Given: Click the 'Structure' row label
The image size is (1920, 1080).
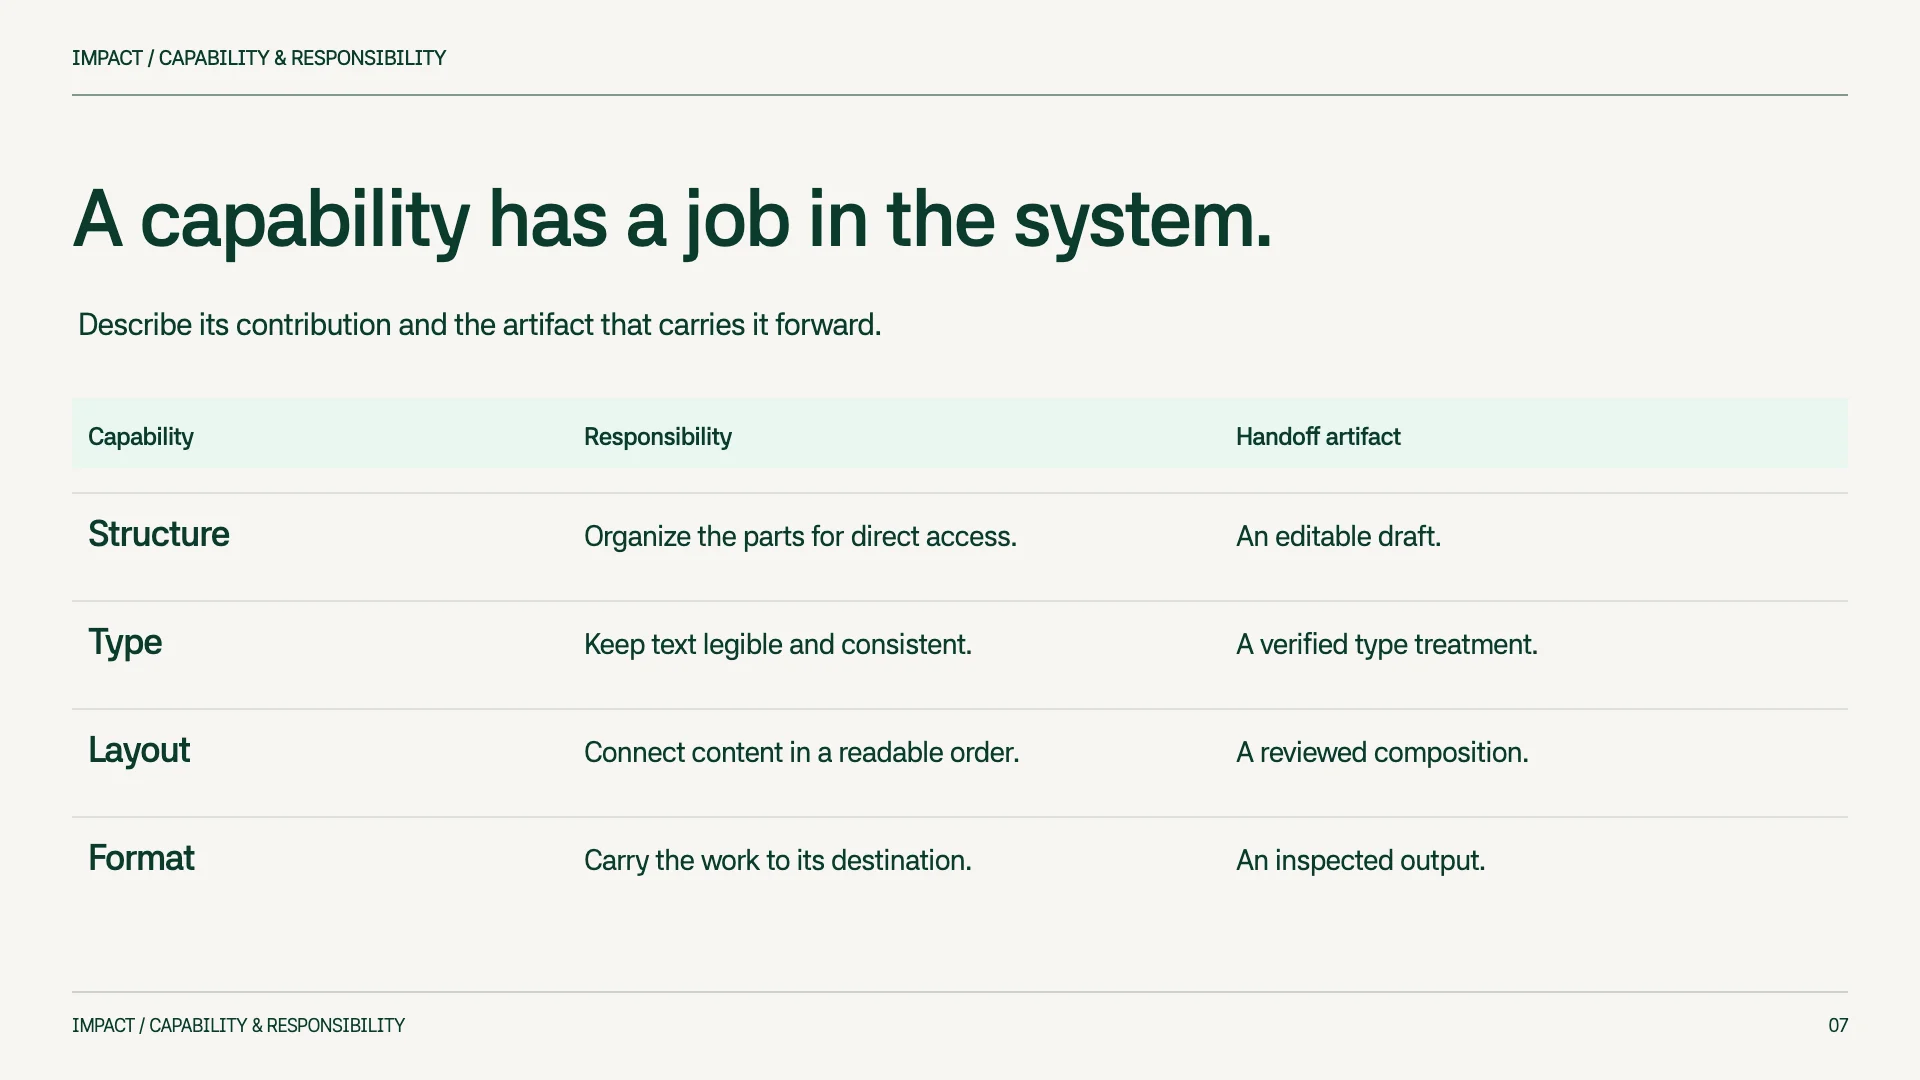Looking at the screenshot, I should 159,534.
